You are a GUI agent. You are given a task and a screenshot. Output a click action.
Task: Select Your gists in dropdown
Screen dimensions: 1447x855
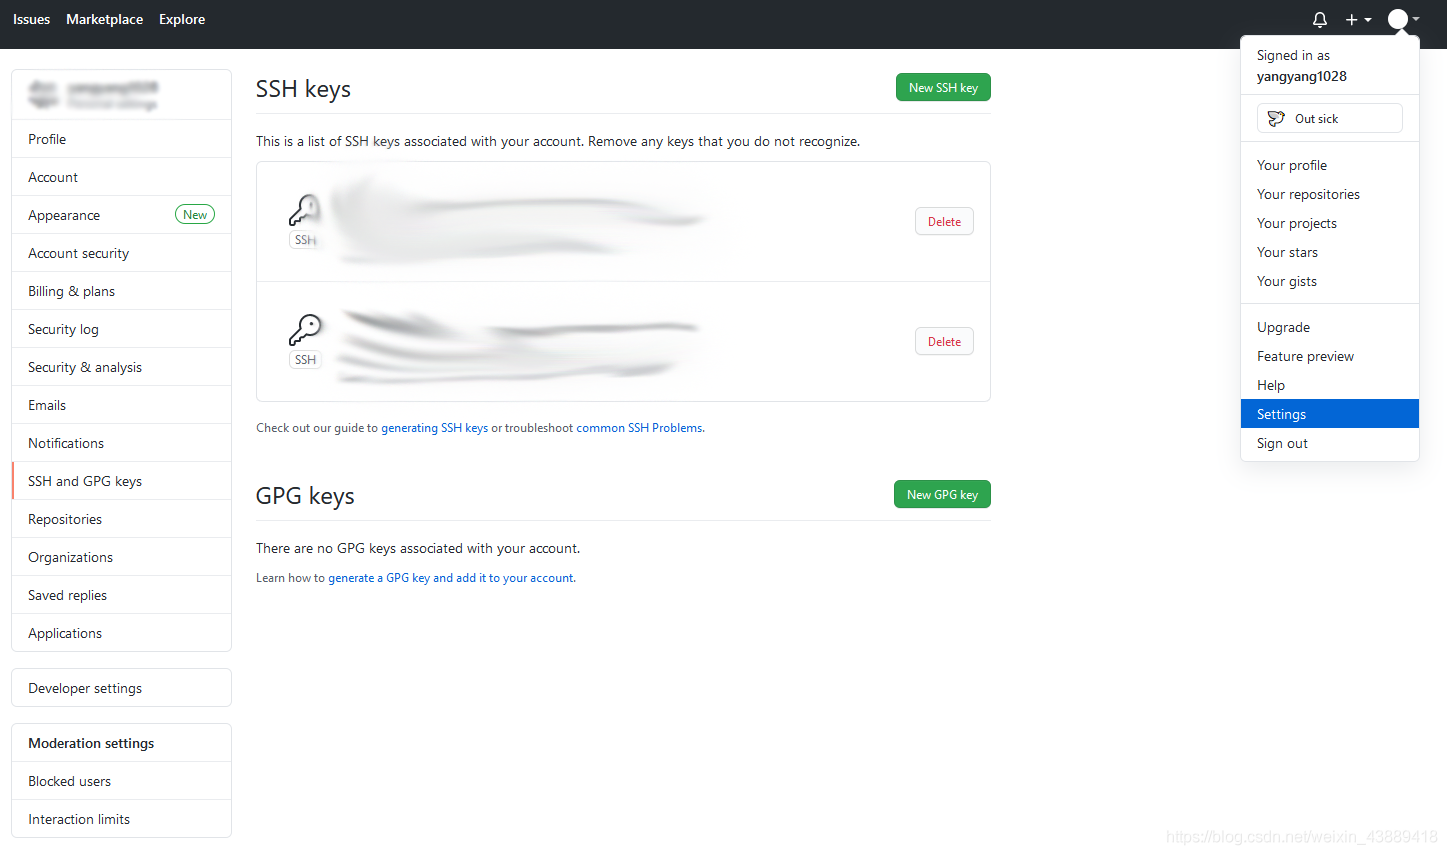coord(1329,281)
